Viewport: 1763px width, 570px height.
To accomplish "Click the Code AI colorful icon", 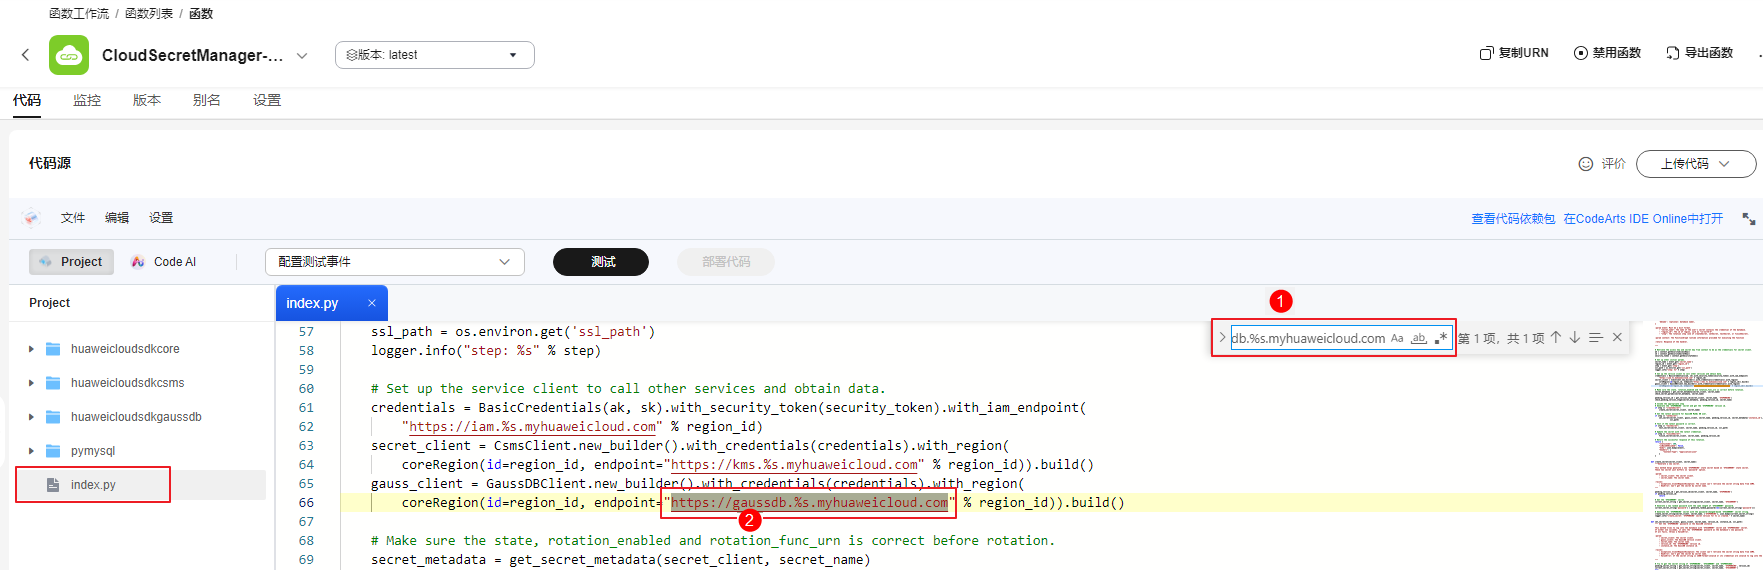I will [138, 262].
